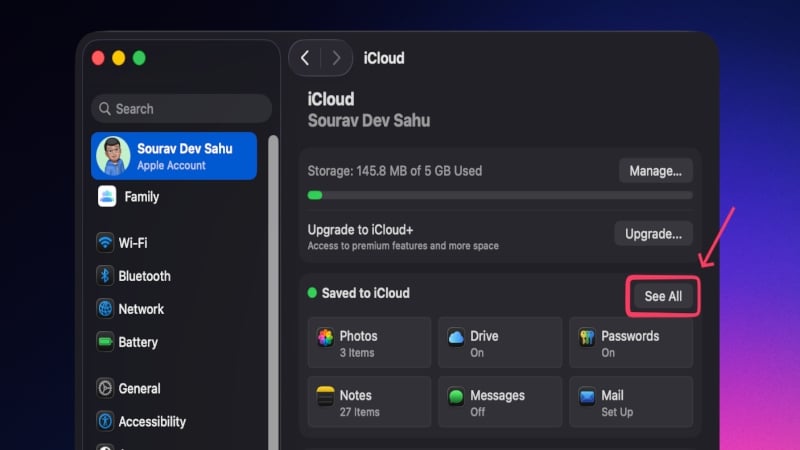Image resolution: width=800 pixels, height=450 pixels.
Task: Click the Battery icon in the sidebar
Action: pyautogui.click(x=105, y=342)
